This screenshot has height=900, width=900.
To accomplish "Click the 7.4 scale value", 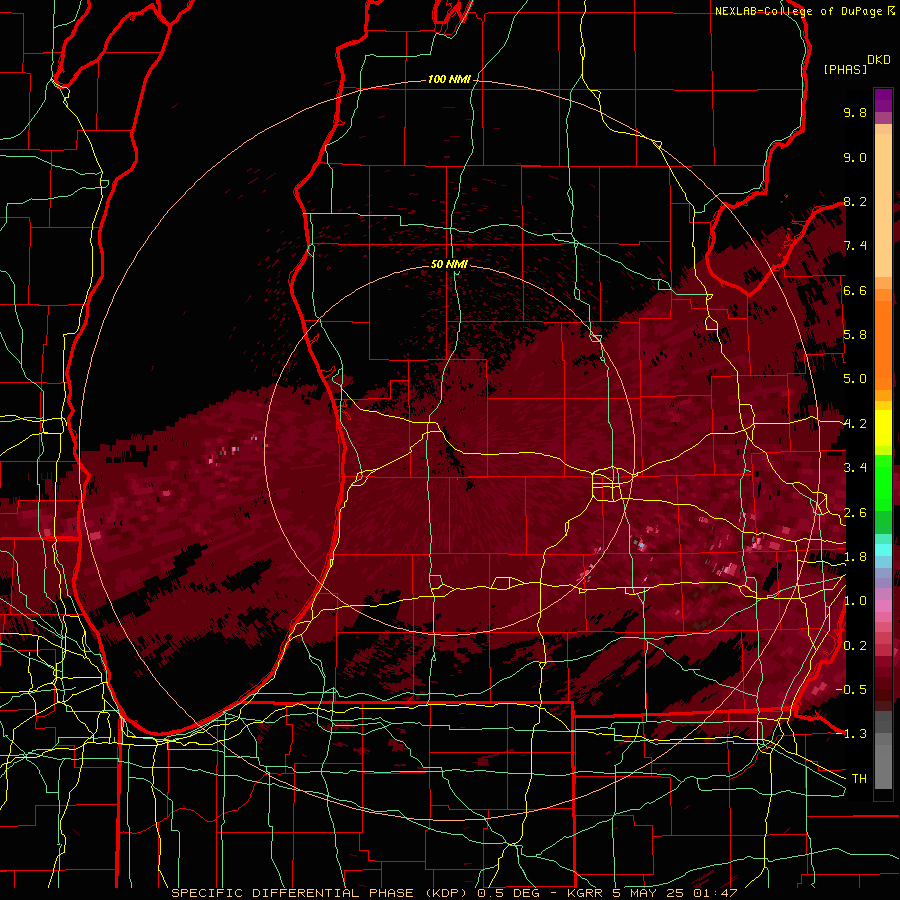I will click(x=855, y=246).
